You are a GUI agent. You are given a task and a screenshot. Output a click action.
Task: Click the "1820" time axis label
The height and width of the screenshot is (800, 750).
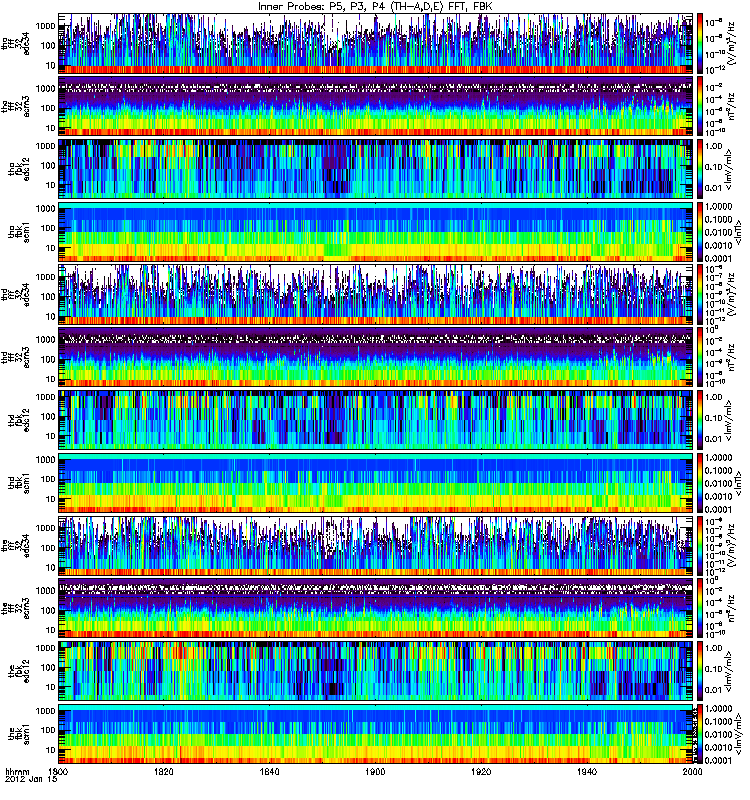point(164,771)
